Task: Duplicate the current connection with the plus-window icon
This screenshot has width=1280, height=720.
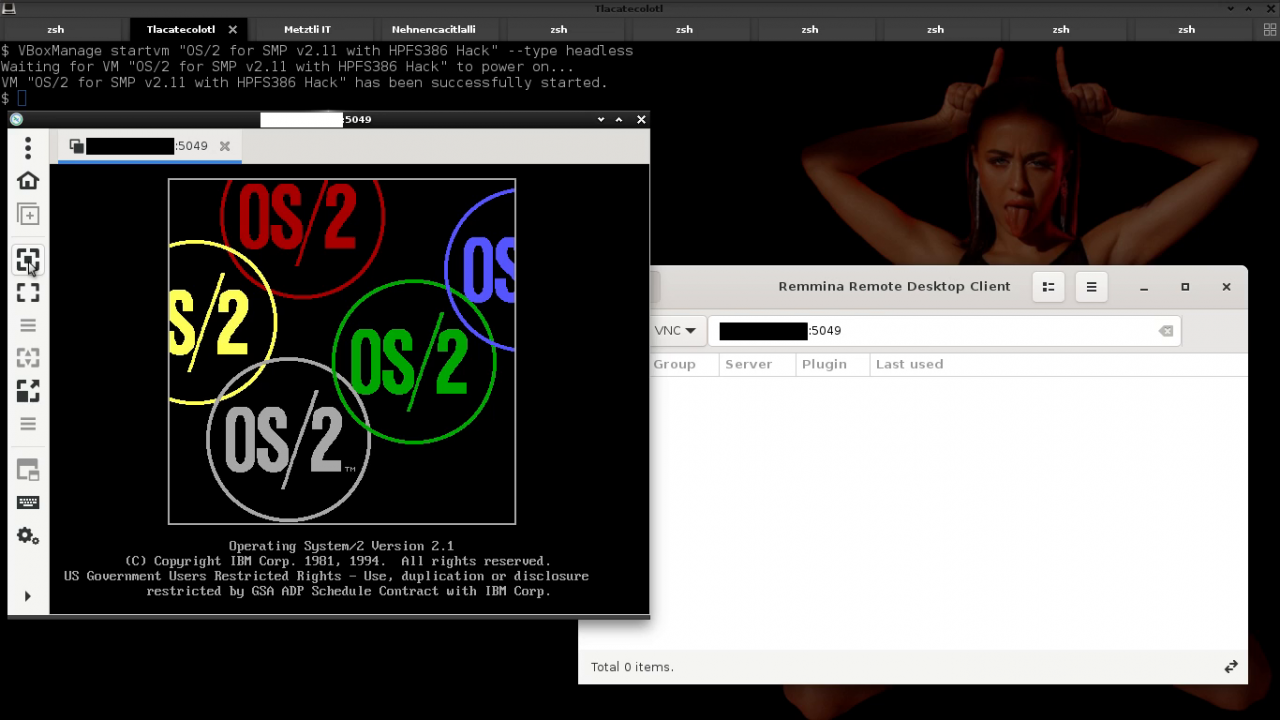Action: coord(28,214)
